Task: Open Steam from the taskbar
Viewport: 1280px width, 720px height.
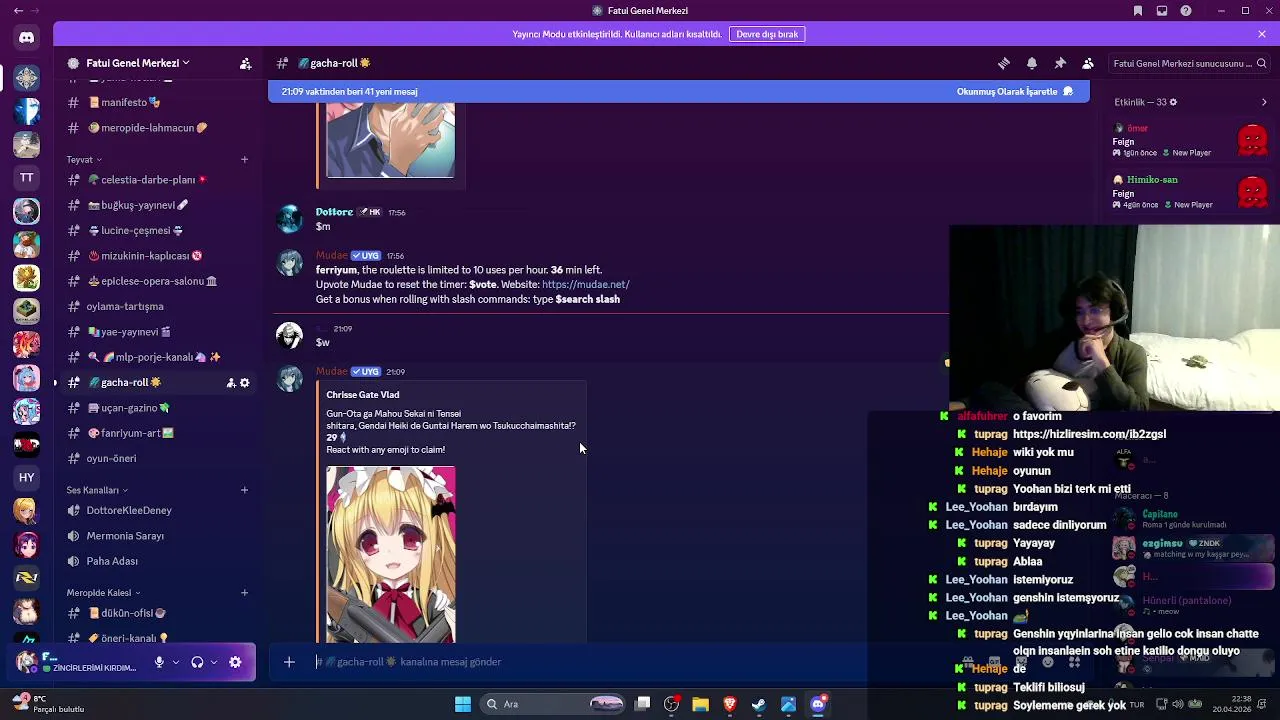Action: [x=759, y=704]
